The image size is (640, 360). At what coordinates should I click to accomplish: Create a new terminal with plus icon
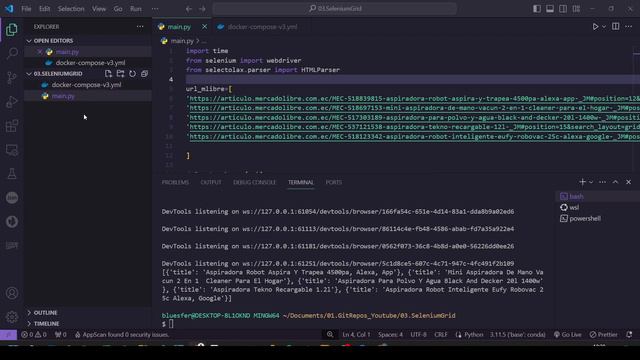tap(582, 182)
